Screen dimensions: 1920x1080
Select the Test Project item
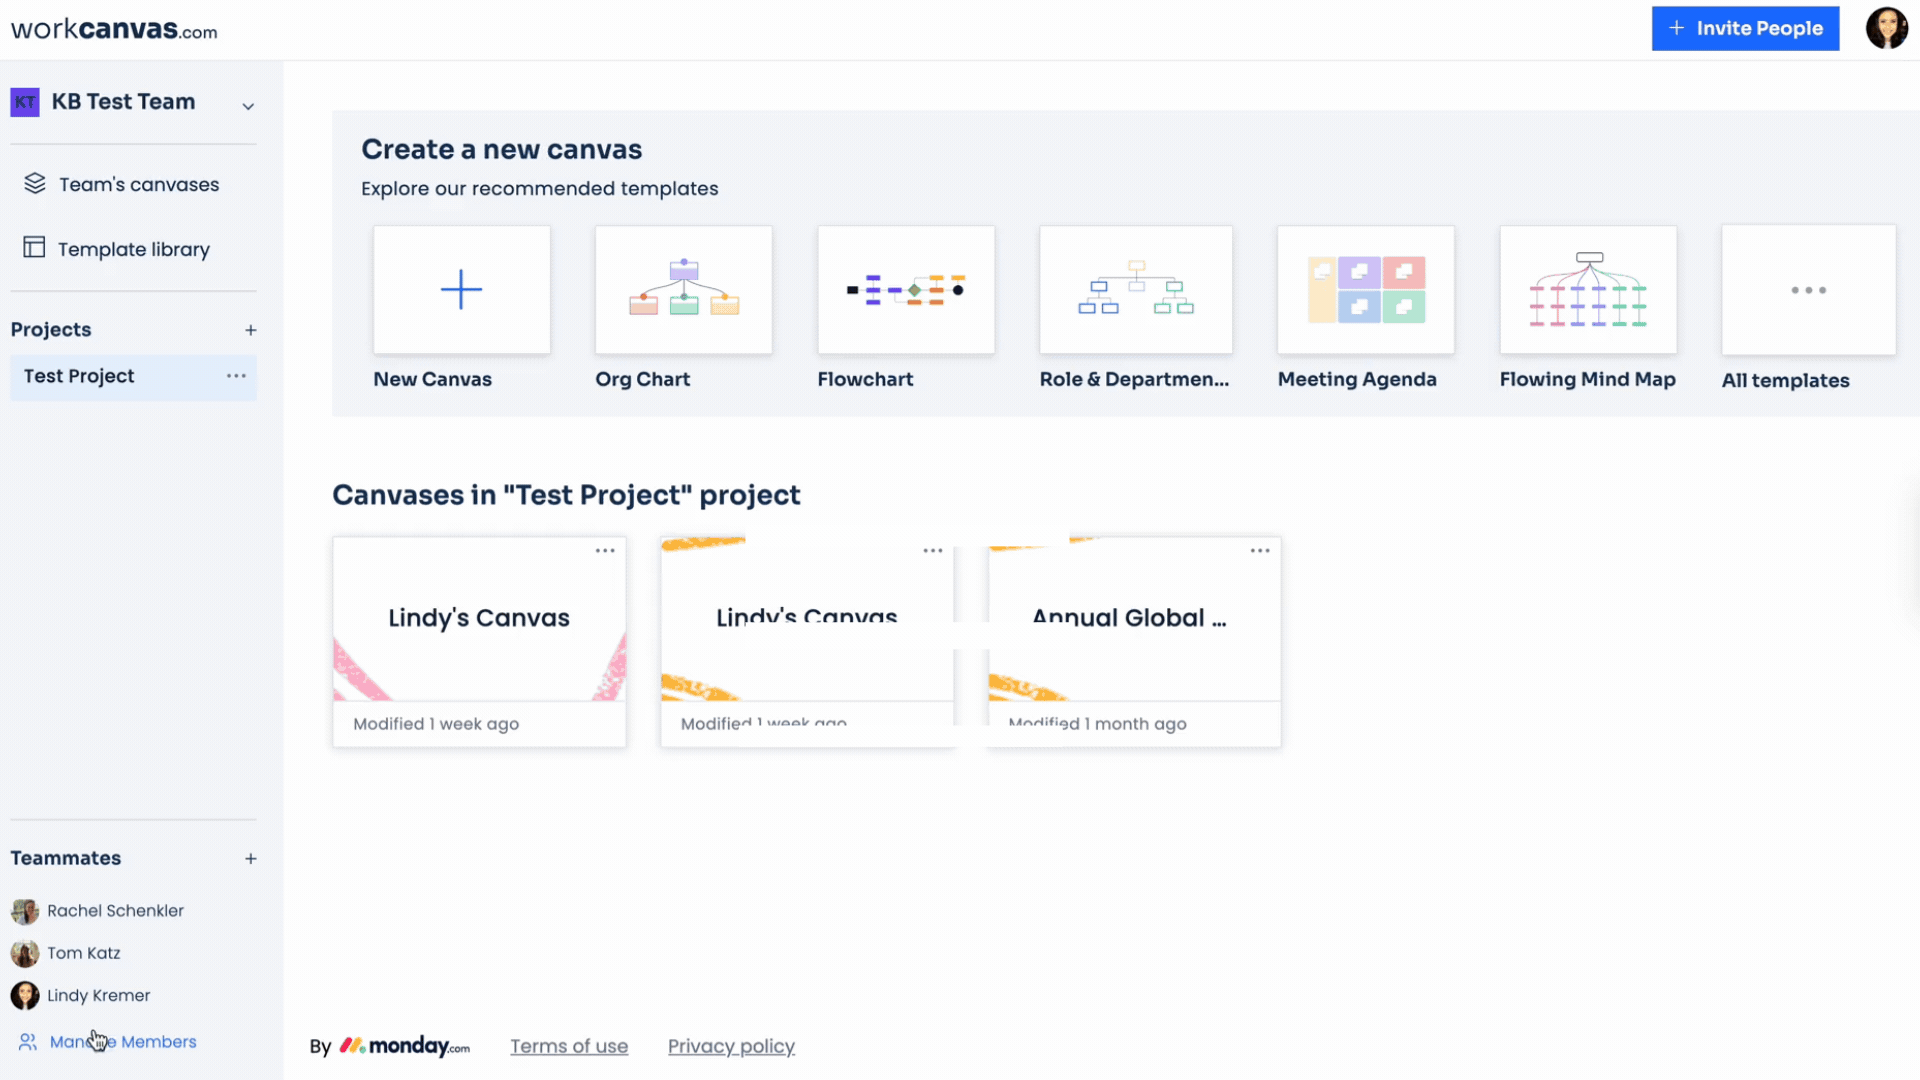[78, 376]
